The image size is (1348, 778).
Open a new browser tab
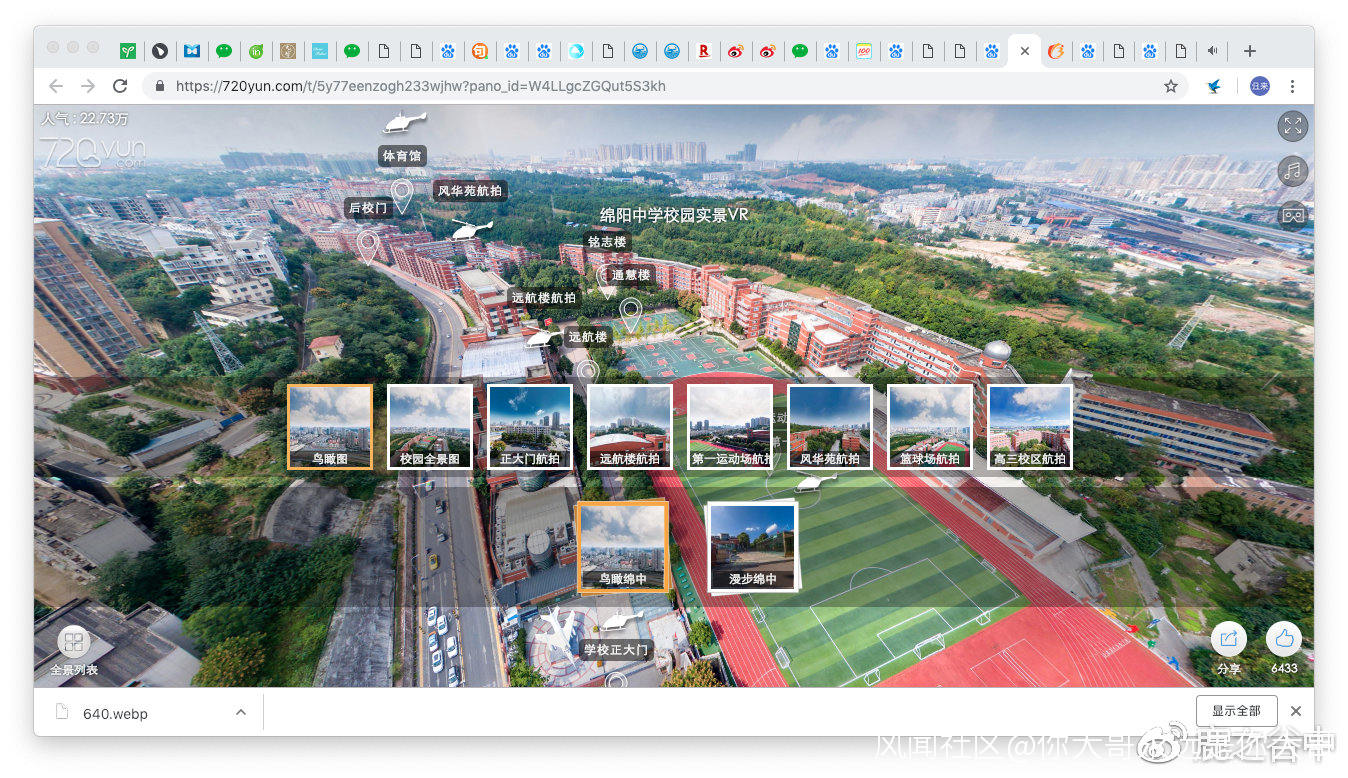(x=1249, y=51)
